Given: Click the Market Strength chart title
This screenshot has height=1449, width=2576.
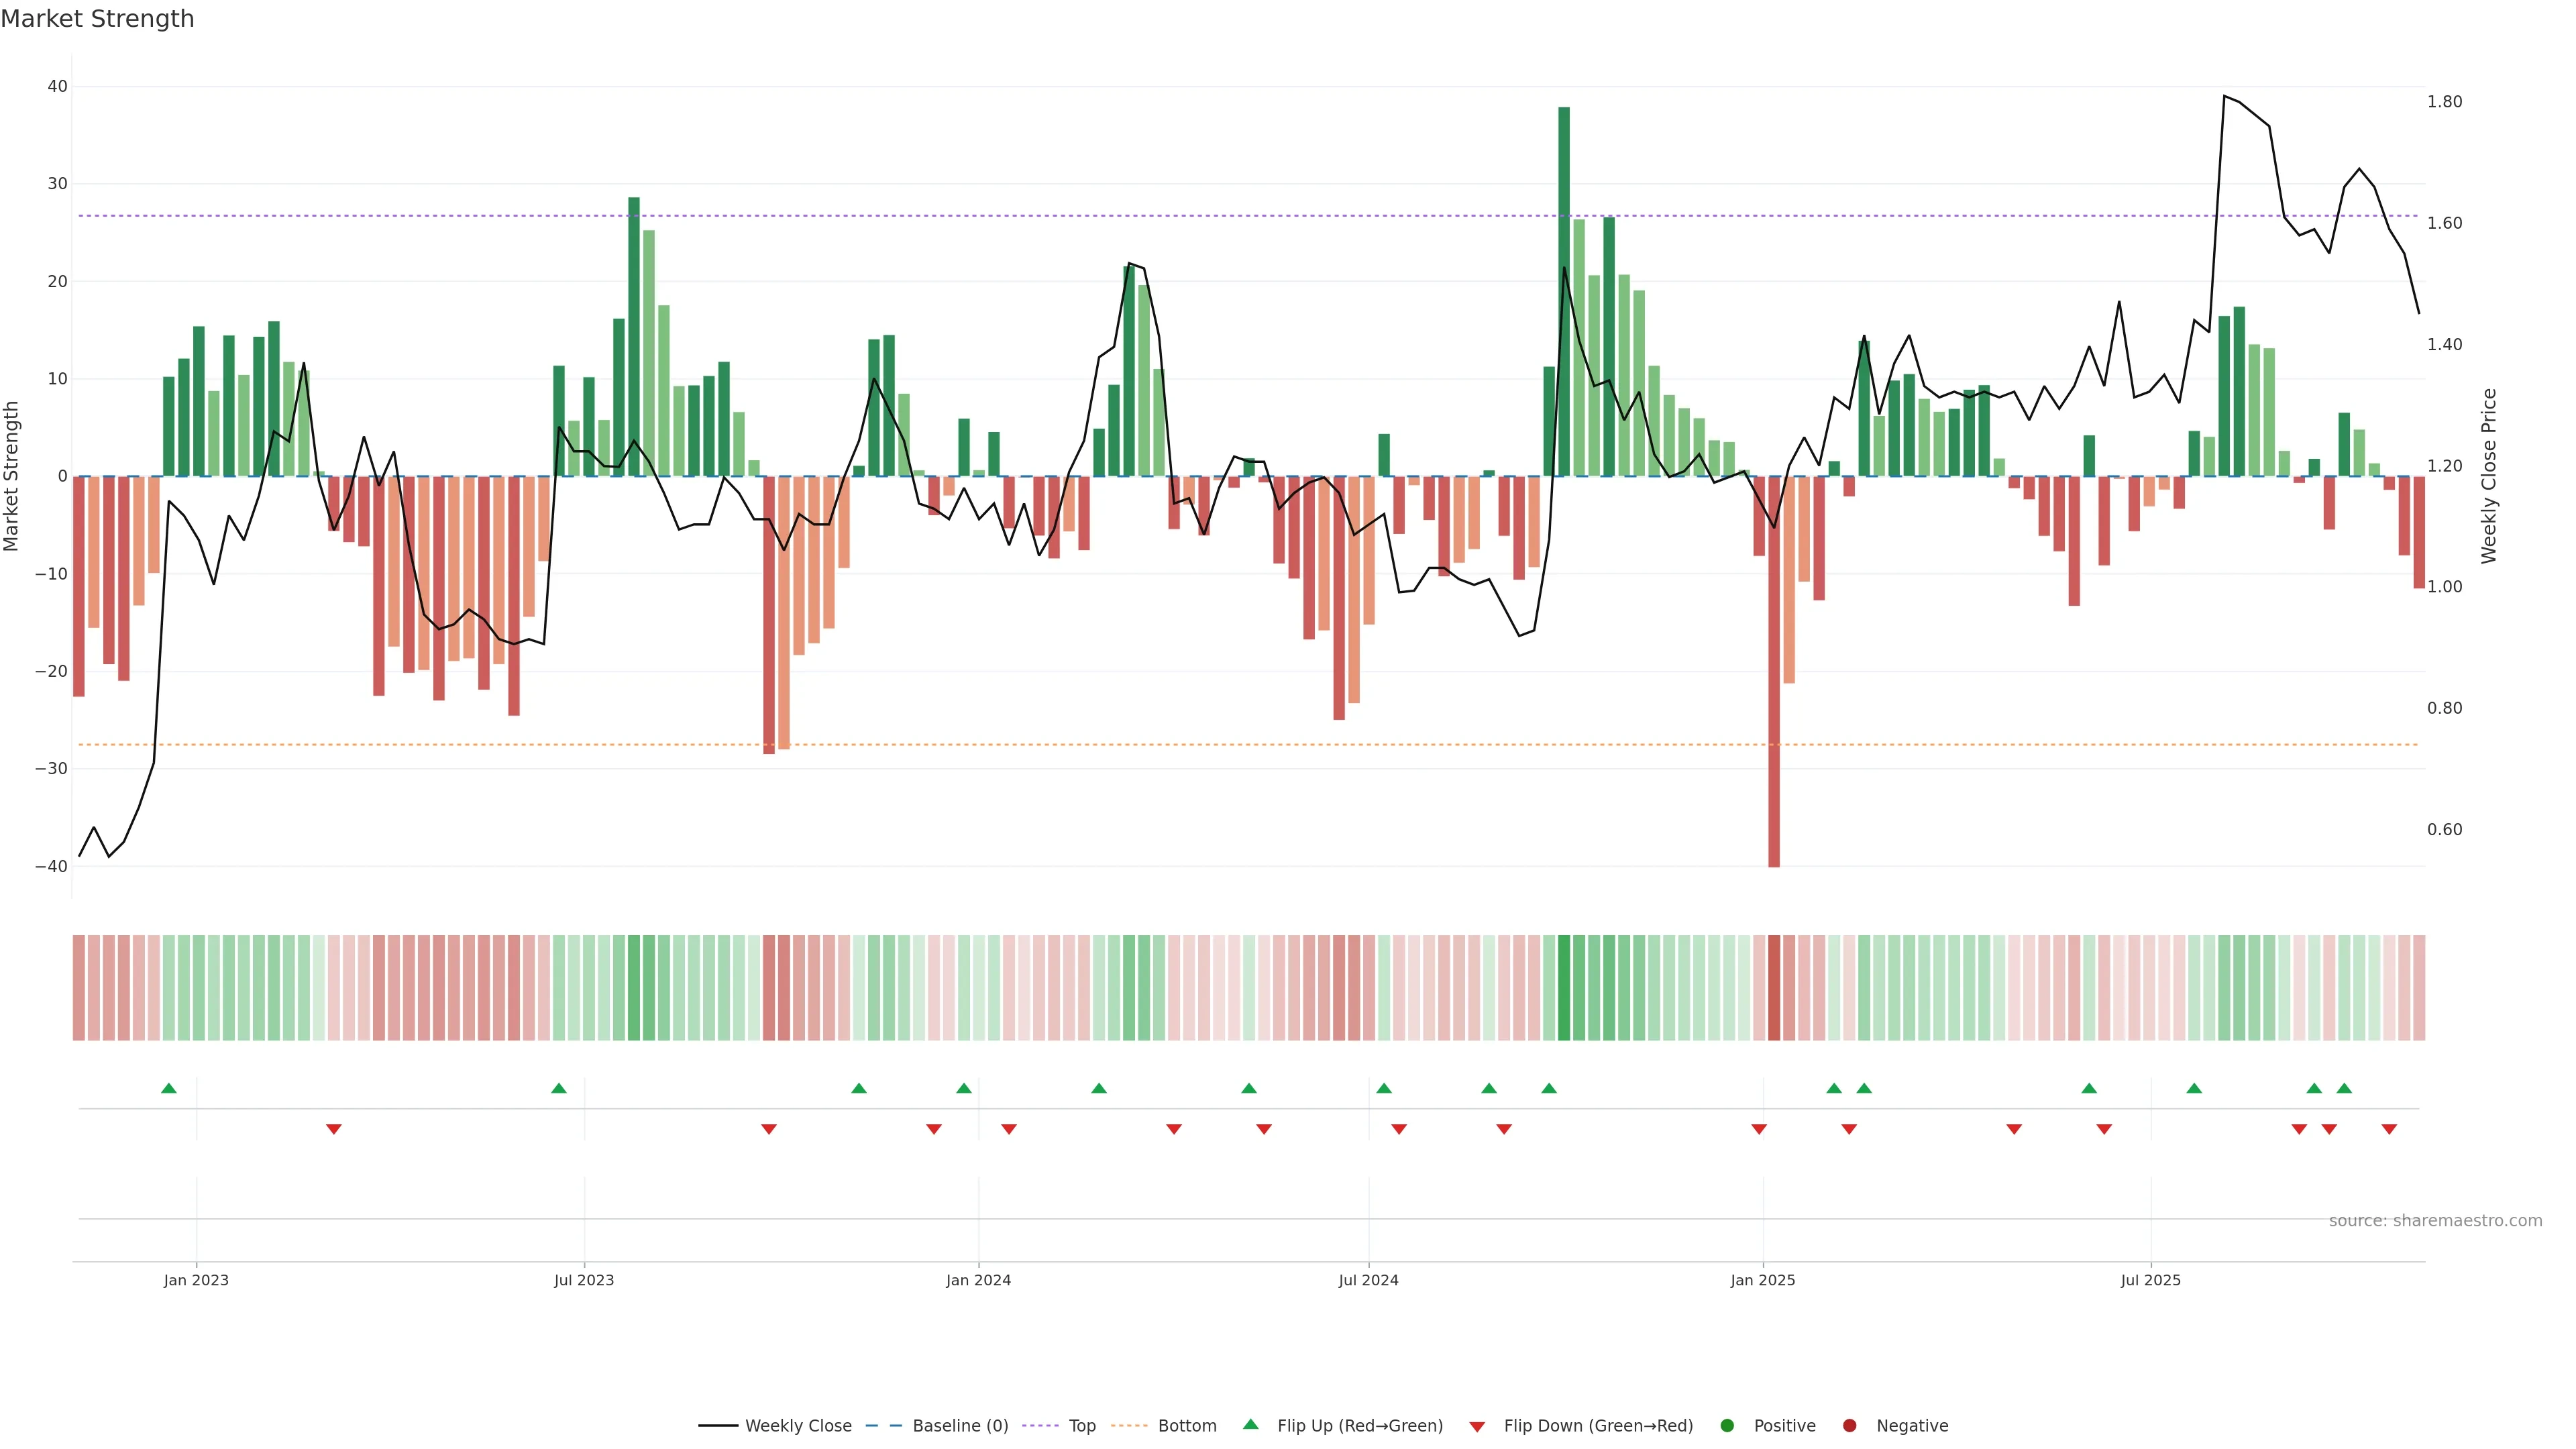Looking at the screenshot, I should [x=97, y=19].
